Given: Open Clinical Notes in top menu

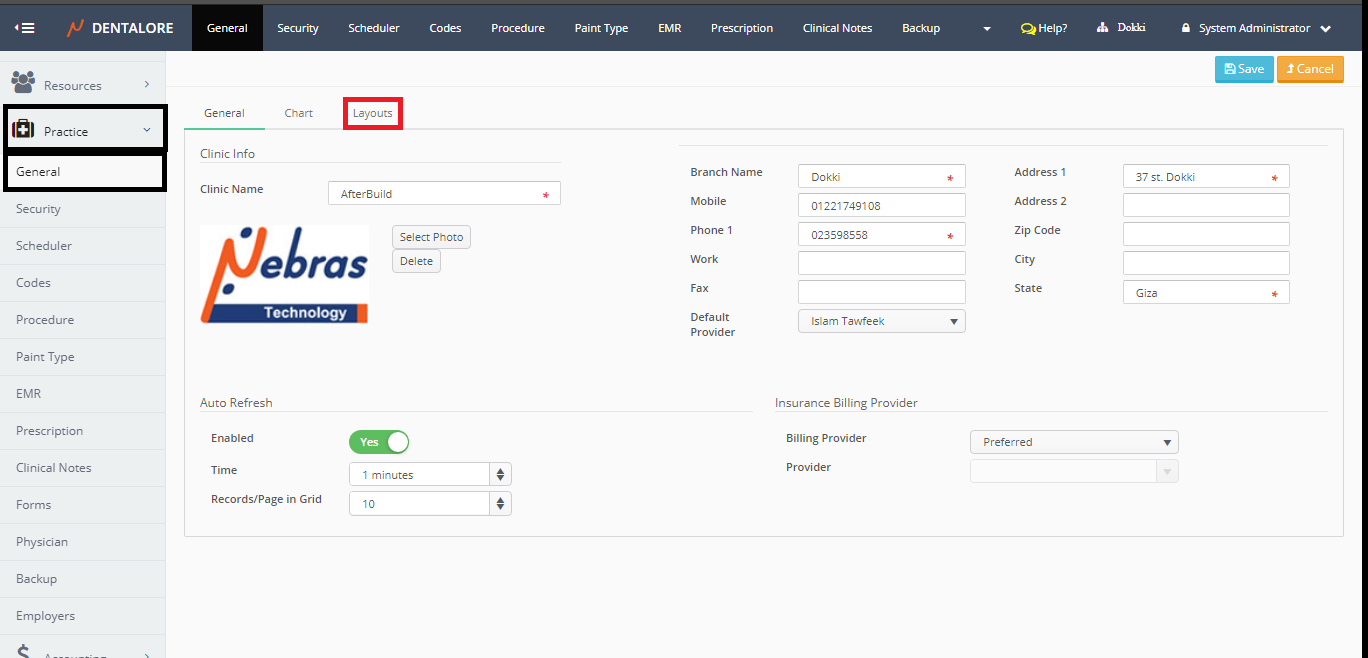Looking at the screenshot, I should (x=837, y=28).
